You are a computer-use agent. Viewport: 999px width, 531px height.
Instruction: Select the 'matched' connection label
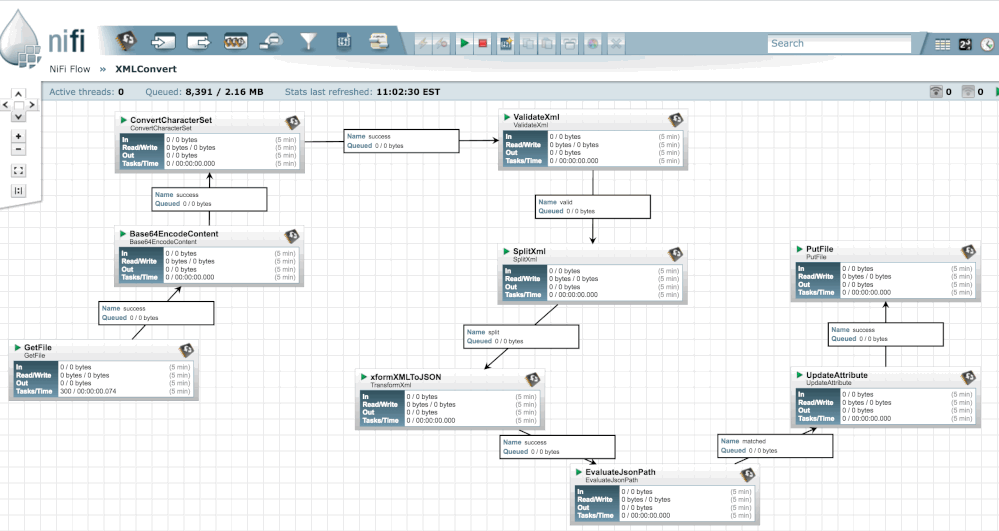[x=775, y=446]
